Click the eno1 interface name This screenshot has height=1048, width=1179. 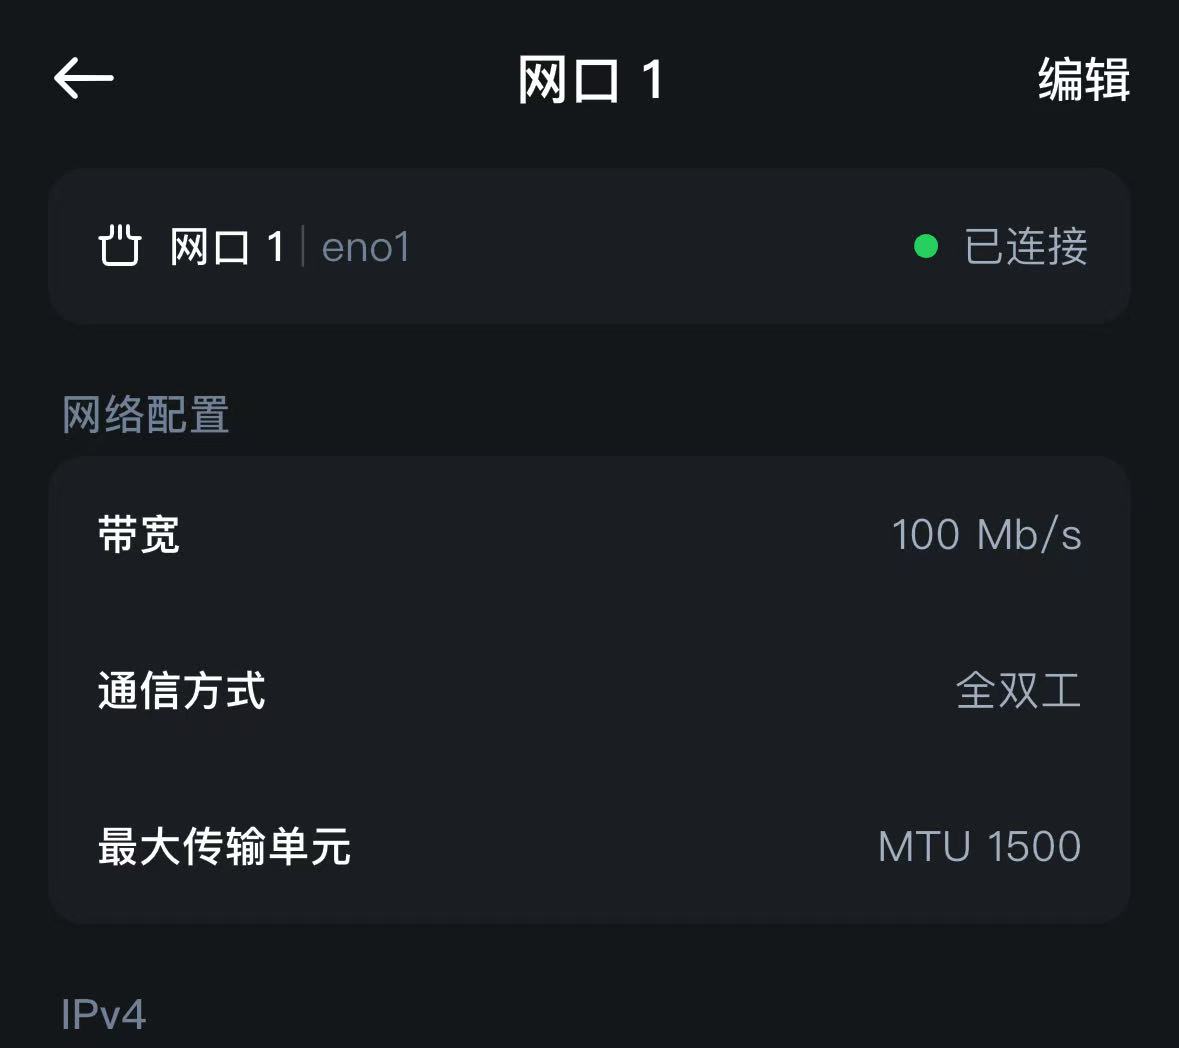click(x=366, y=248)
